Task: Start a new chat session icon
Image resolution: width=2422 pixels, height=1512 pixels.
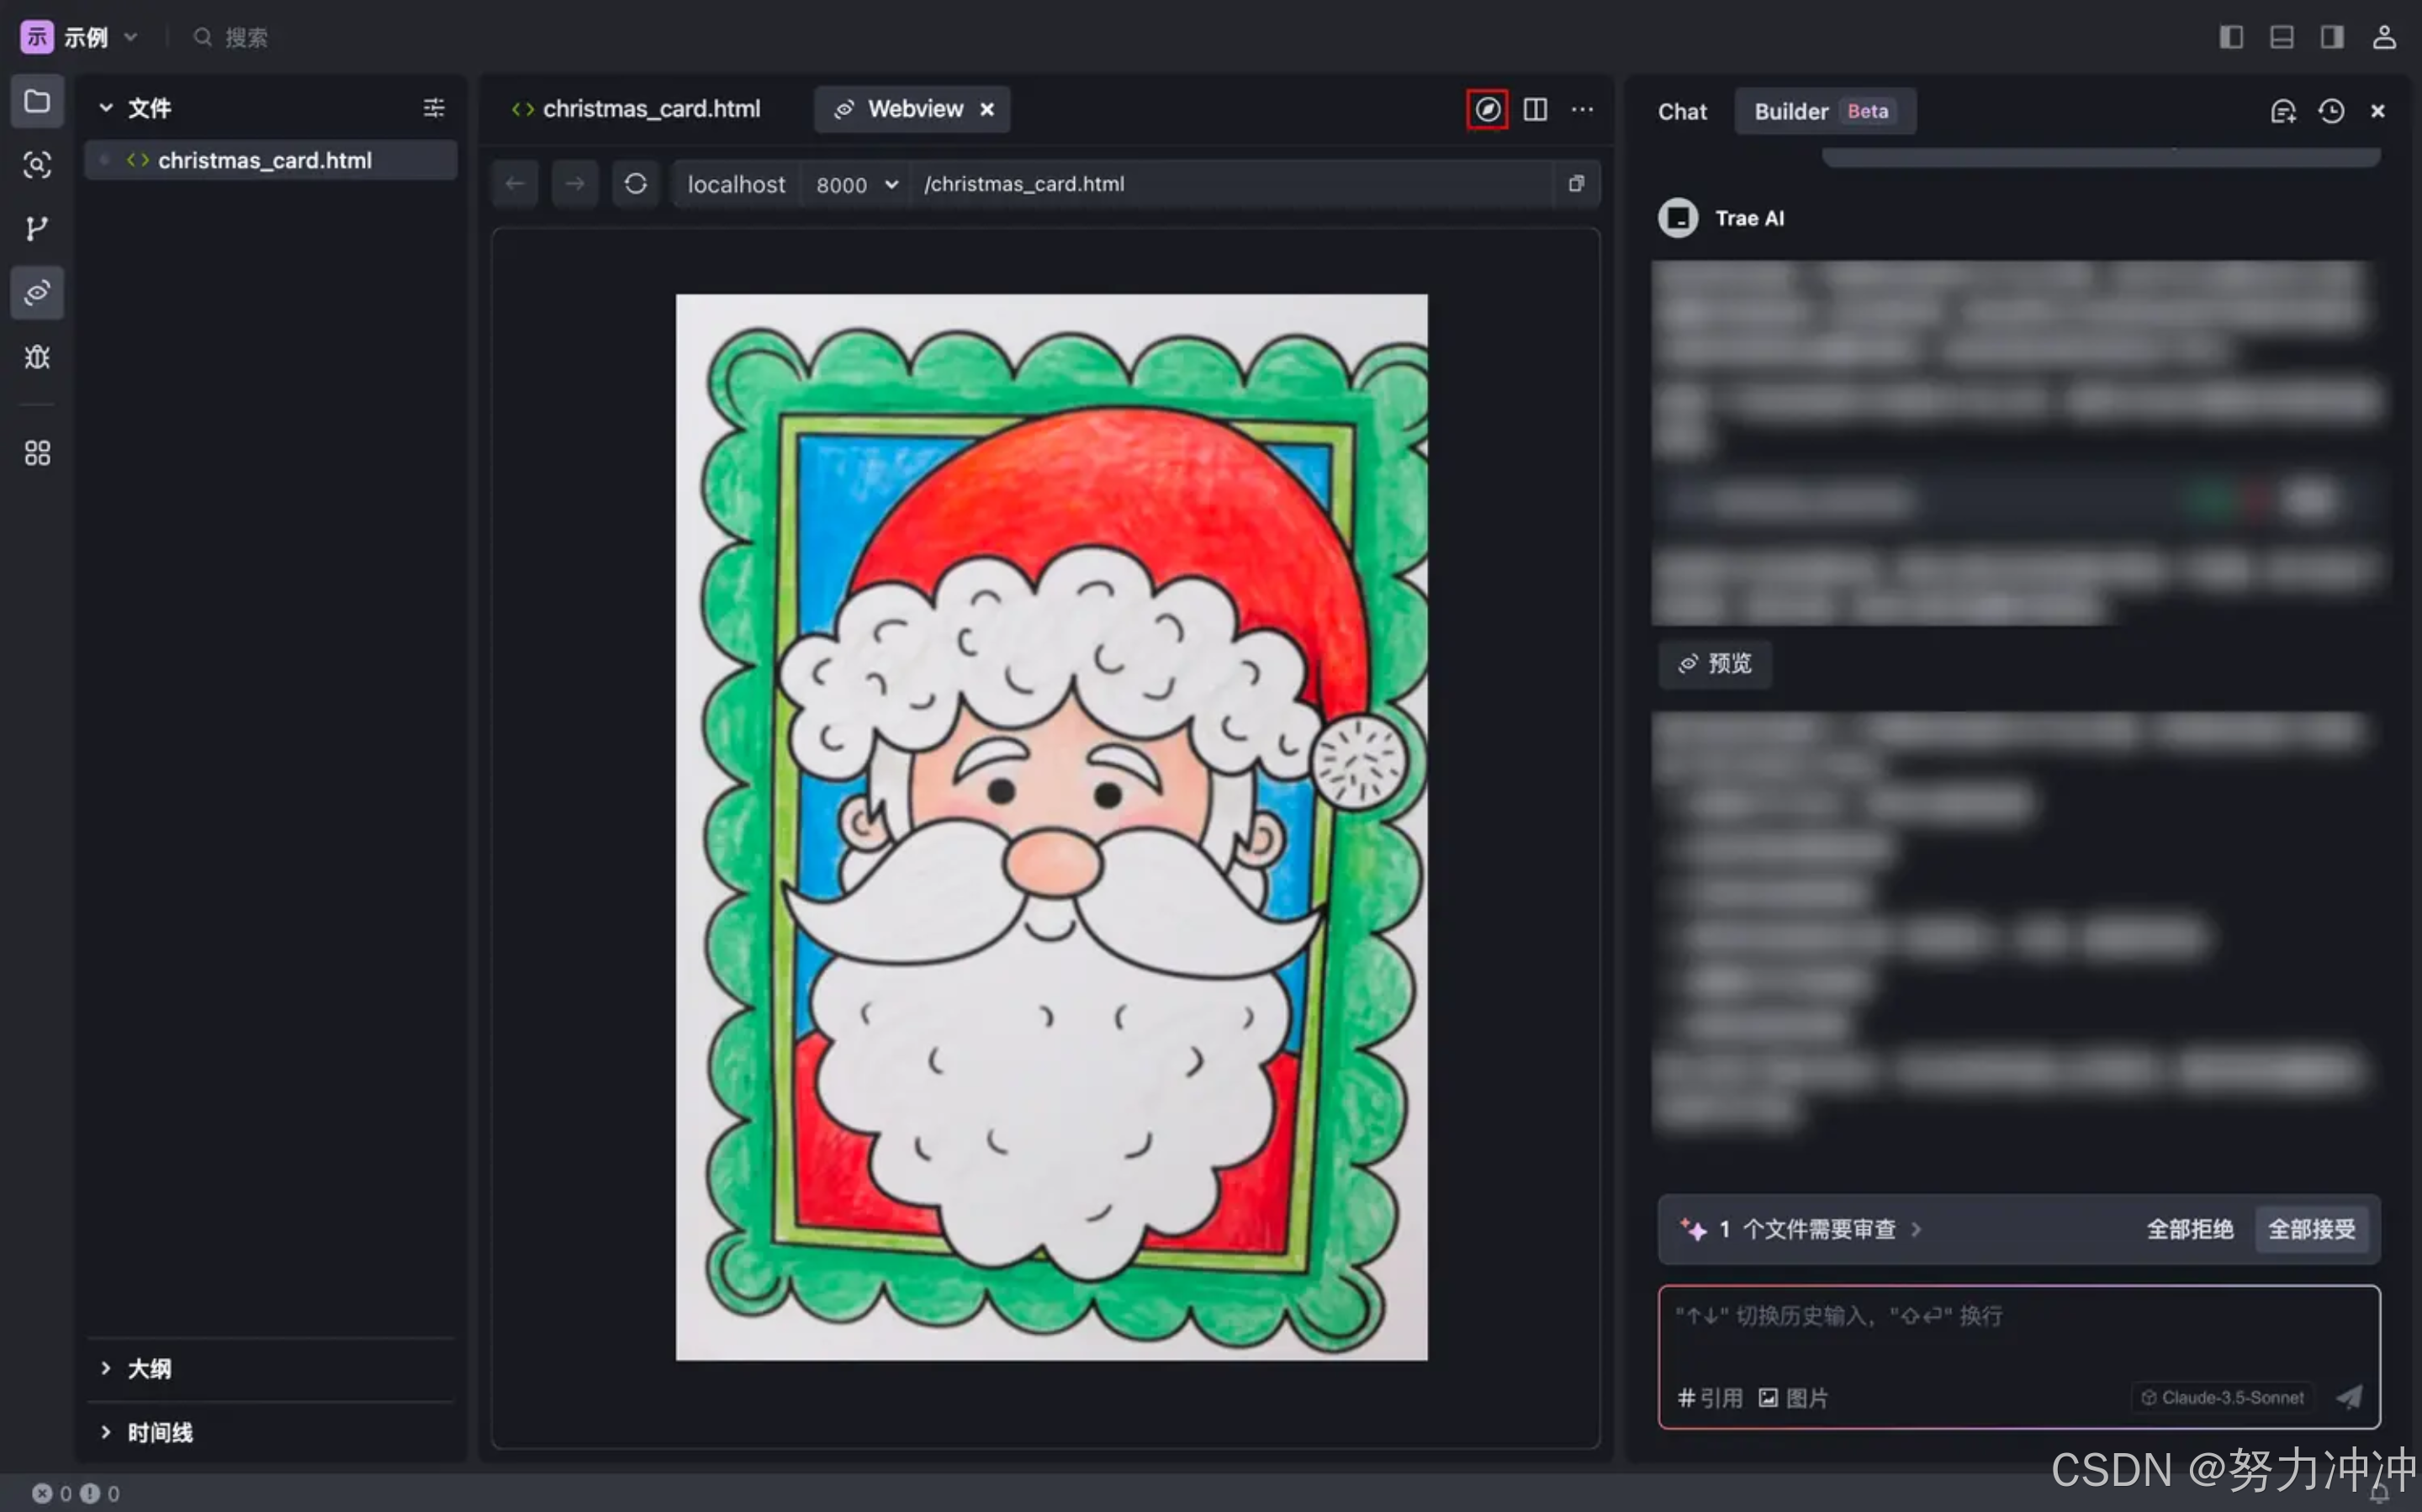Action: [x=2283, y=111]
